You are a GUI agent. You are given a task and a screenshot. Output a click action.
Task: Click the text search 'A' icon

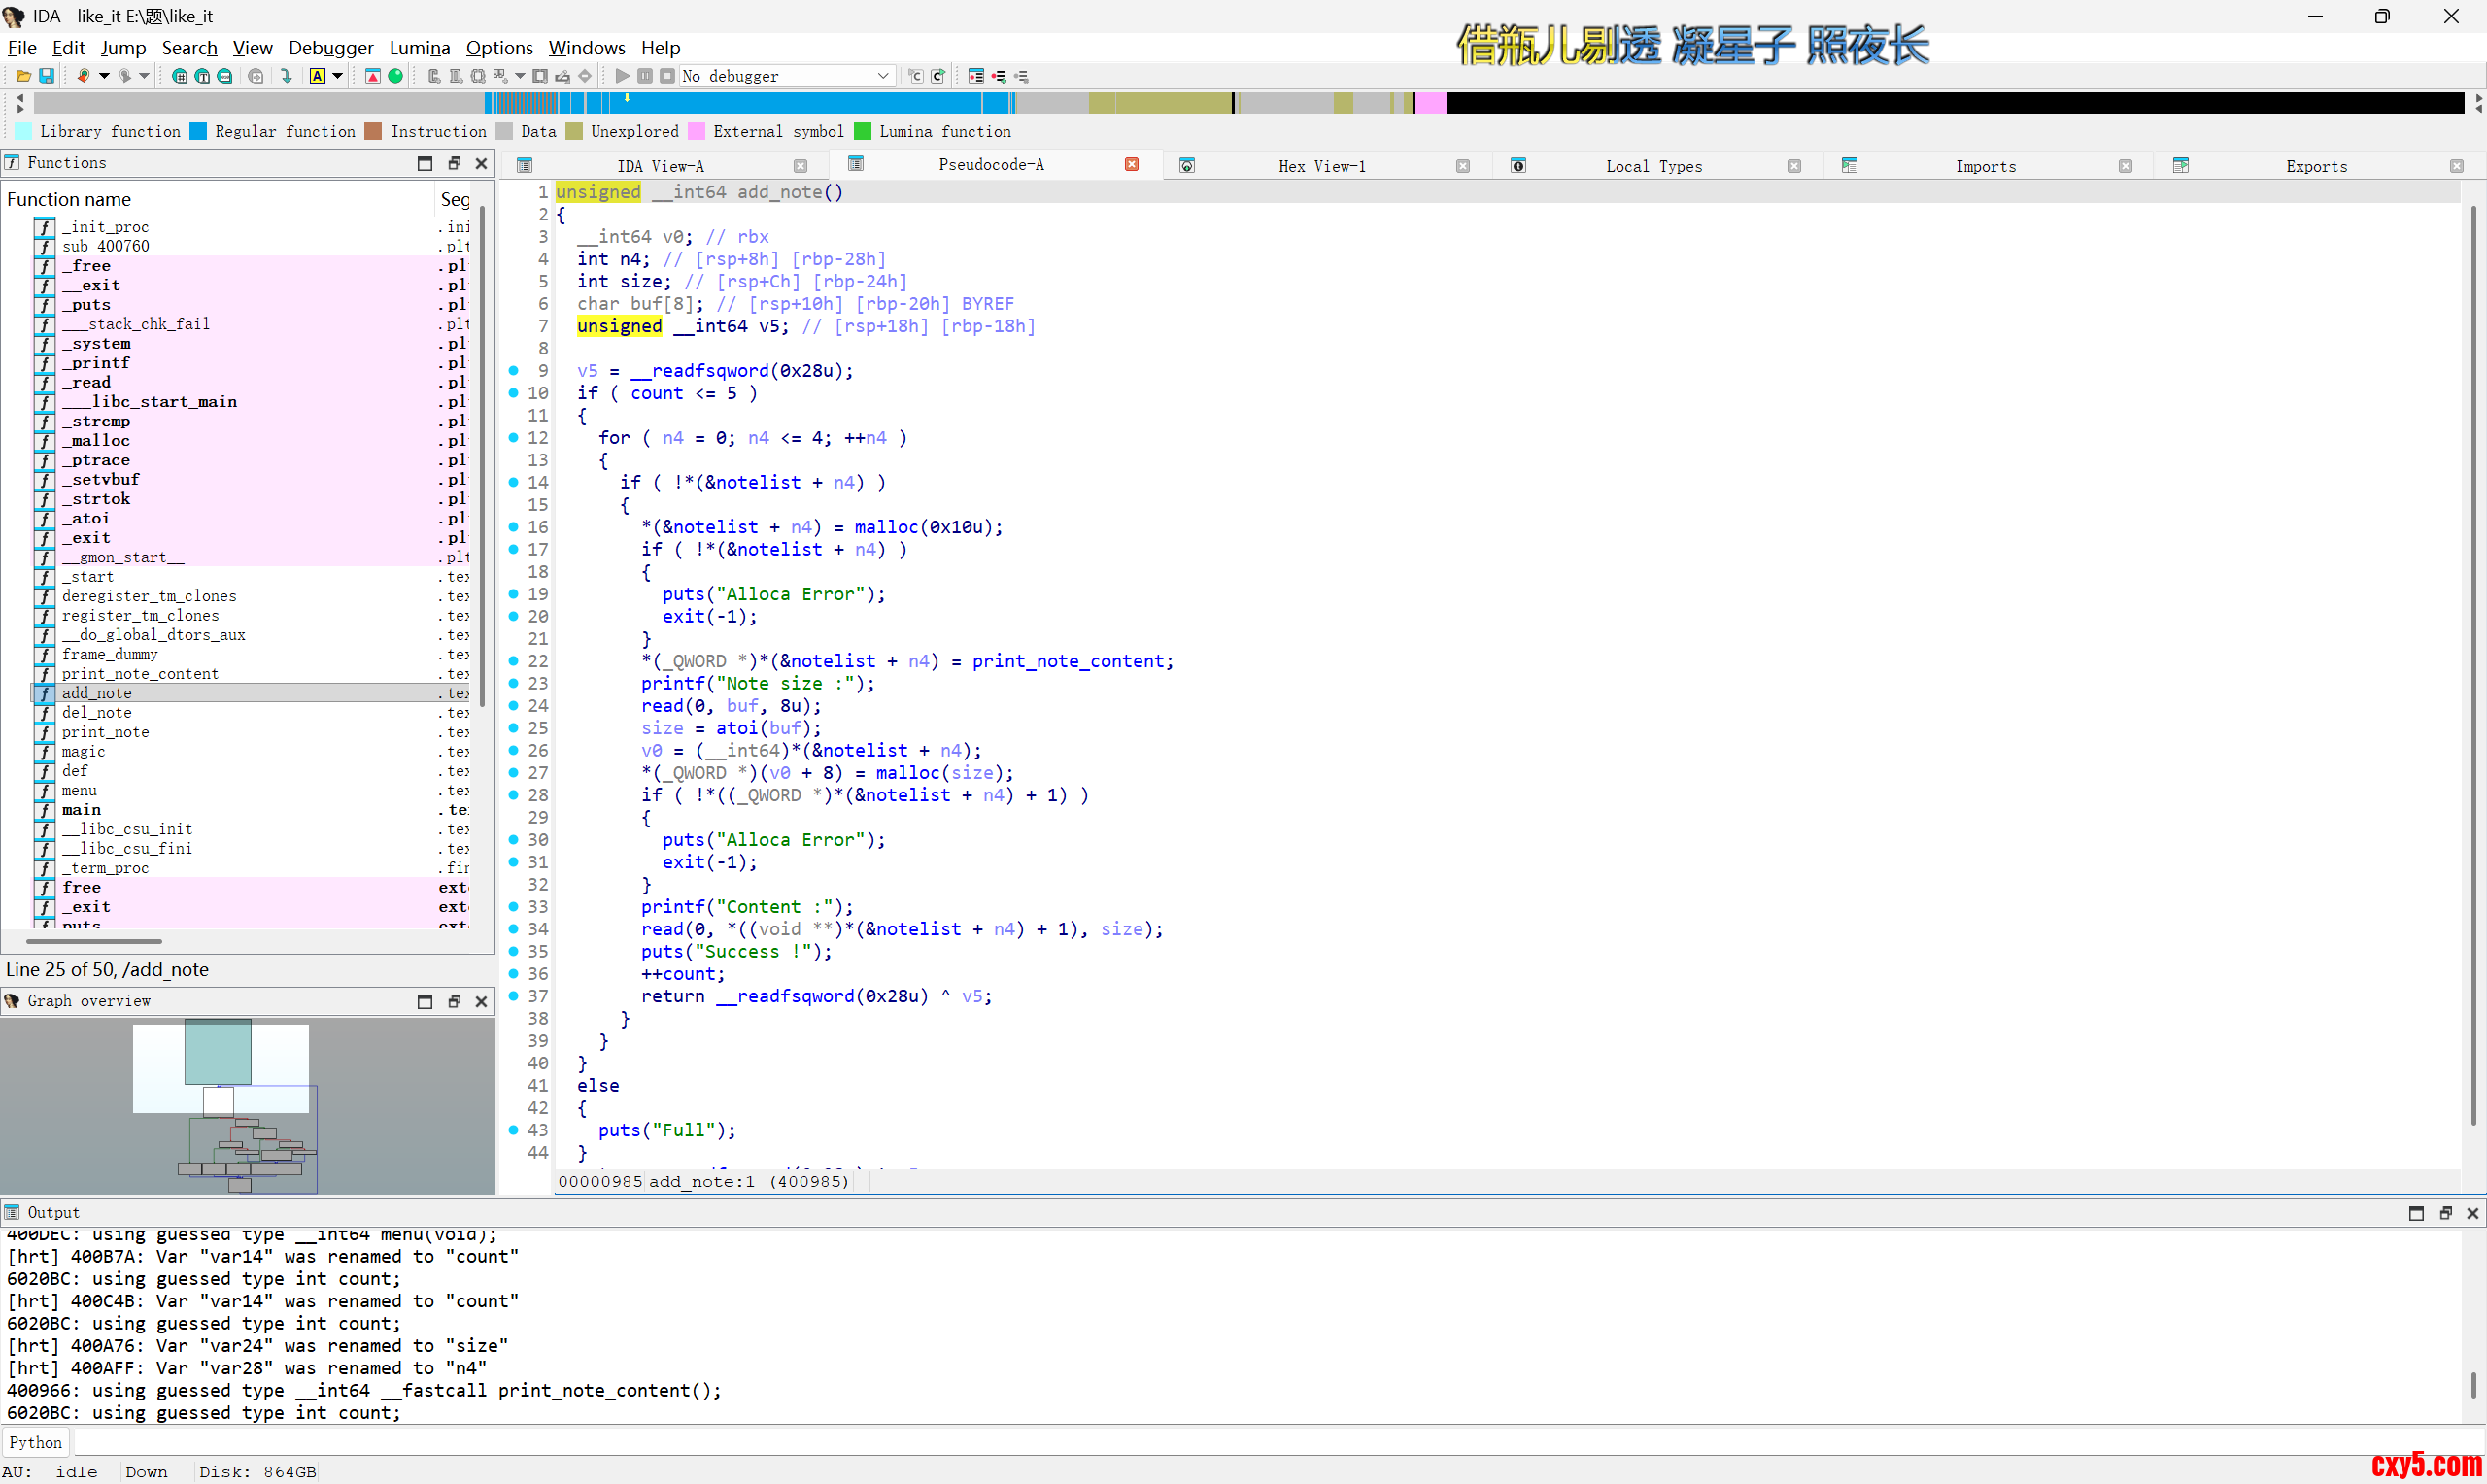coord(317,76)
